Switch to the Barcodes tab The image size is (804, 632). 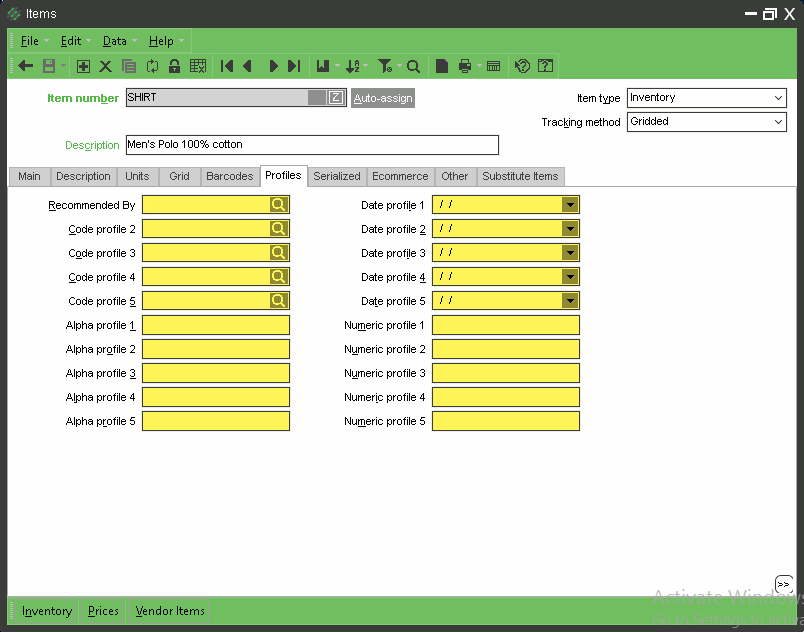pos(230,176)
